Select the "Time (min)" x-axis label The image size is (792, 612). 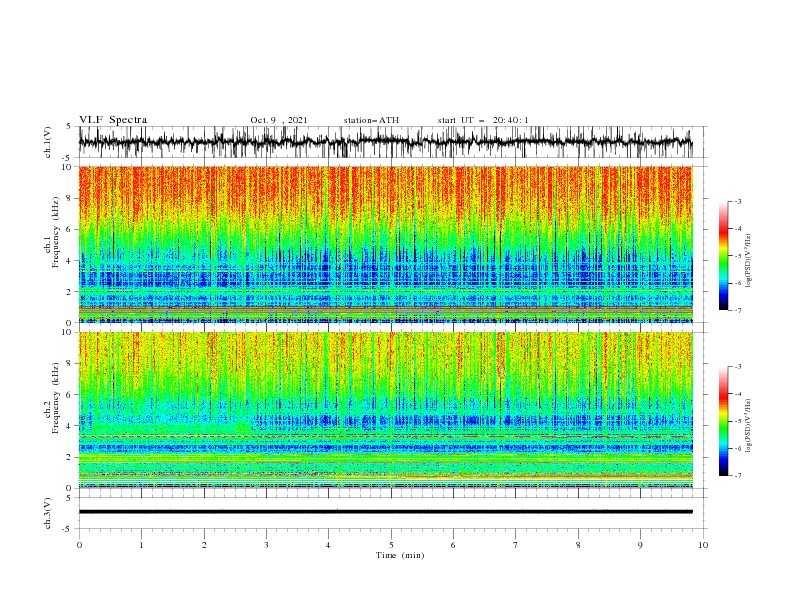pyautogui.click(x=400, y=555)
